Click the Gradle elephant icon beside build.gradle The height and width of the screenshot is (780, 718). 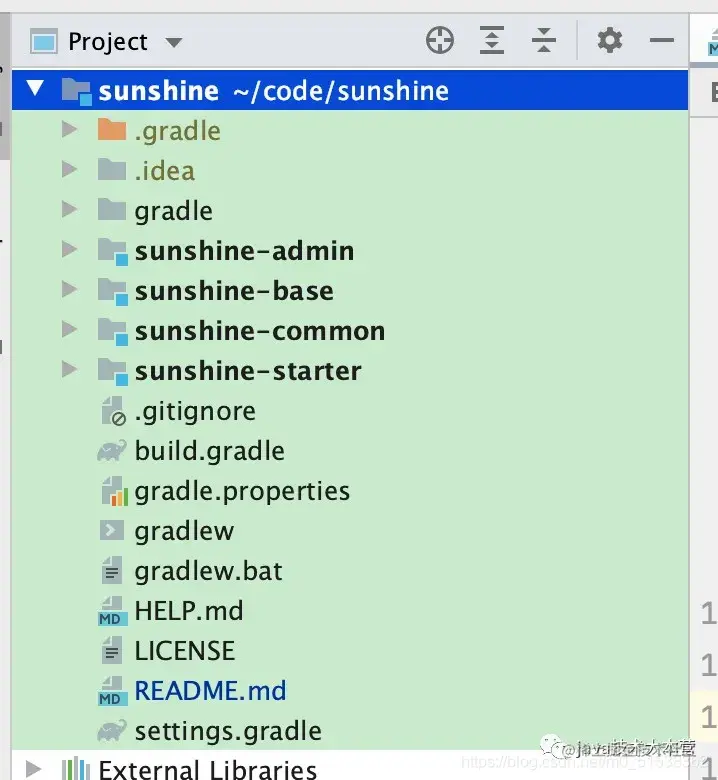112,451
